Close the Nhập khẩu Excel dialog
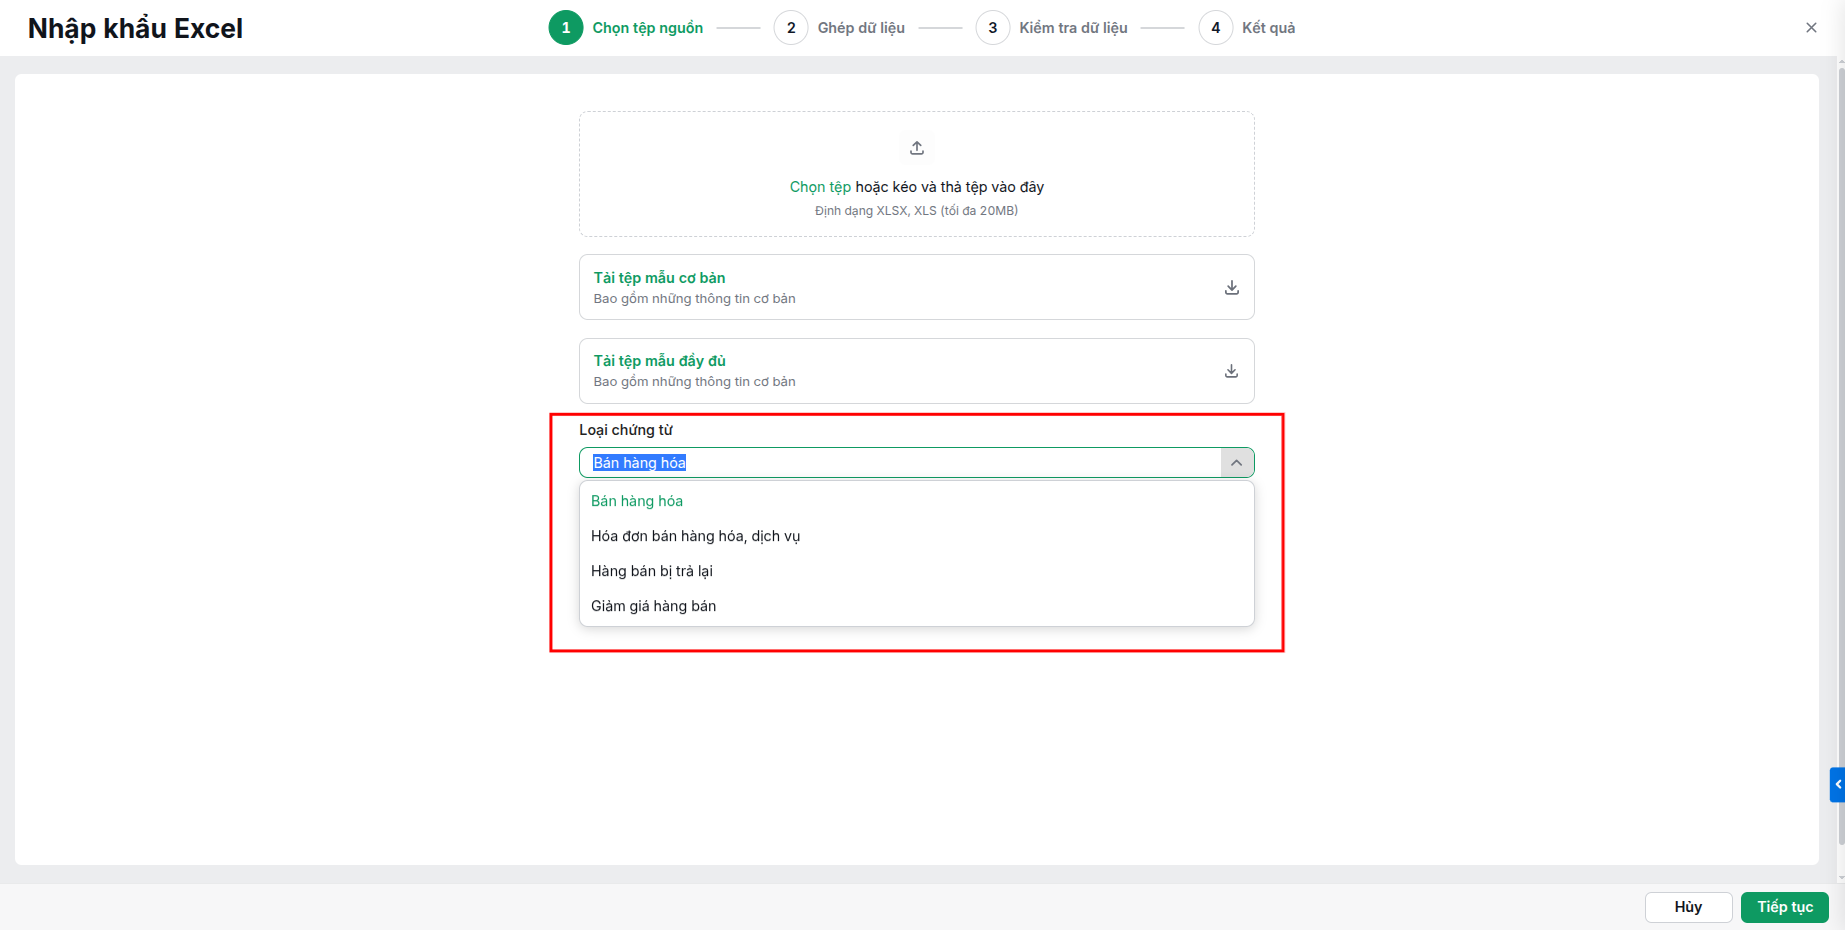The image size is (1845, 930). click(x=1811, y=28)
